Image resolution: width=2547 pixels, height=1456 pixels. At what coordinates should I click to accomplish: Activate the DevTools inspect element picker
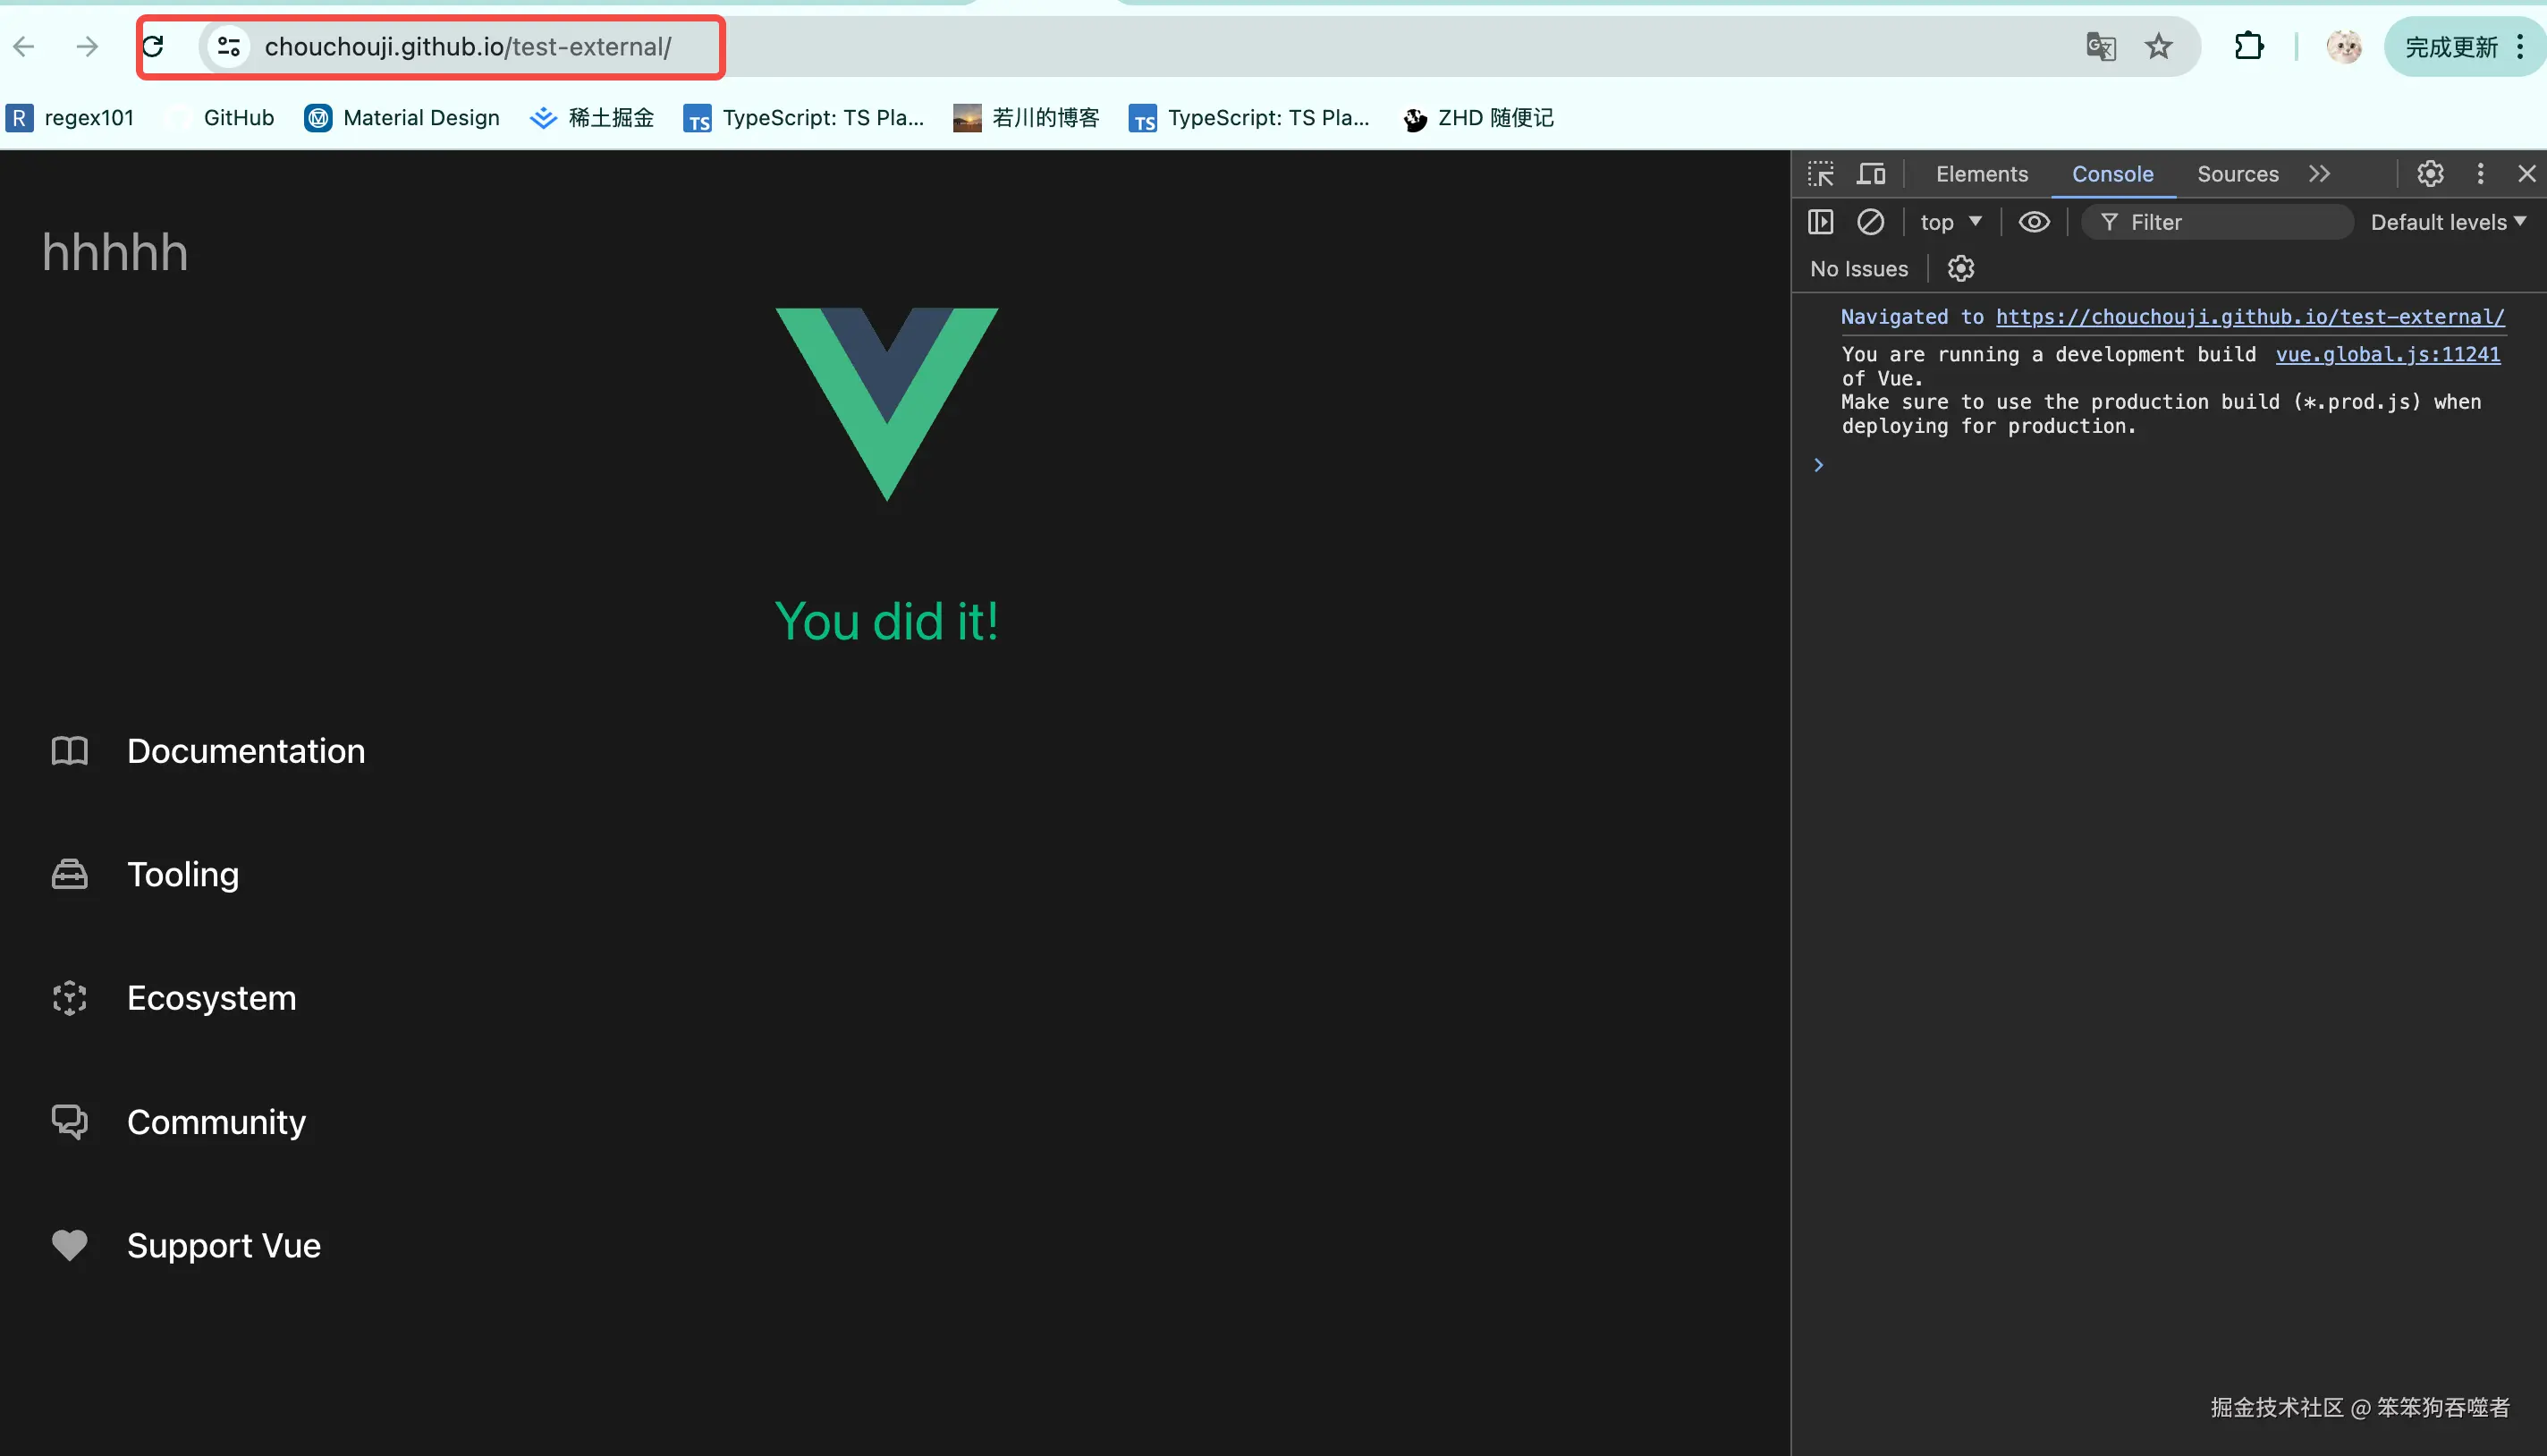point(1821,174)
